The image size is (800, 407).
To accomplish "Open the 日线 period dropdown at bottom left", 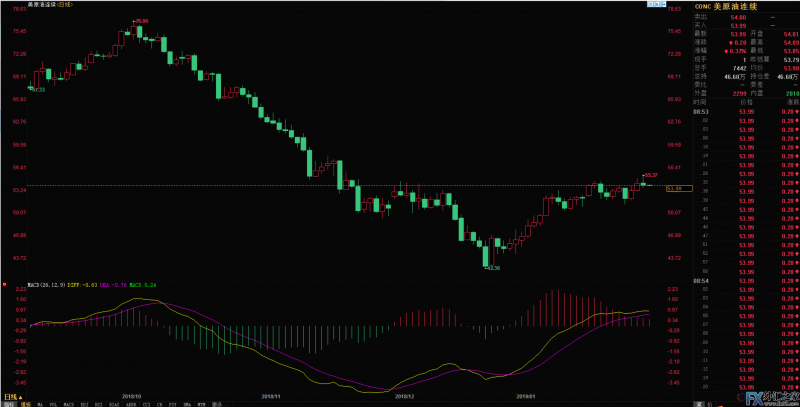I will coord(12,397).
